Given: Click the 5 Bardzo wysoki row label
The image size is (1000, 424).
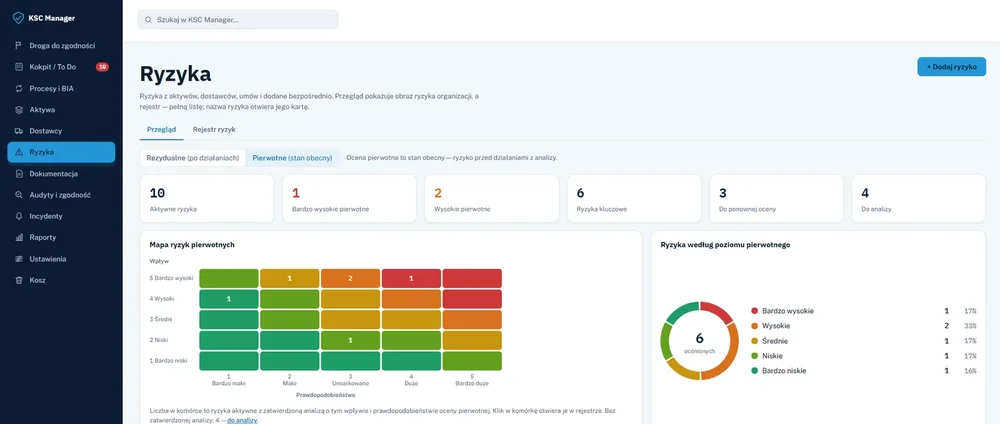Looking at the screenshot, I should click(x=172, y=279).
